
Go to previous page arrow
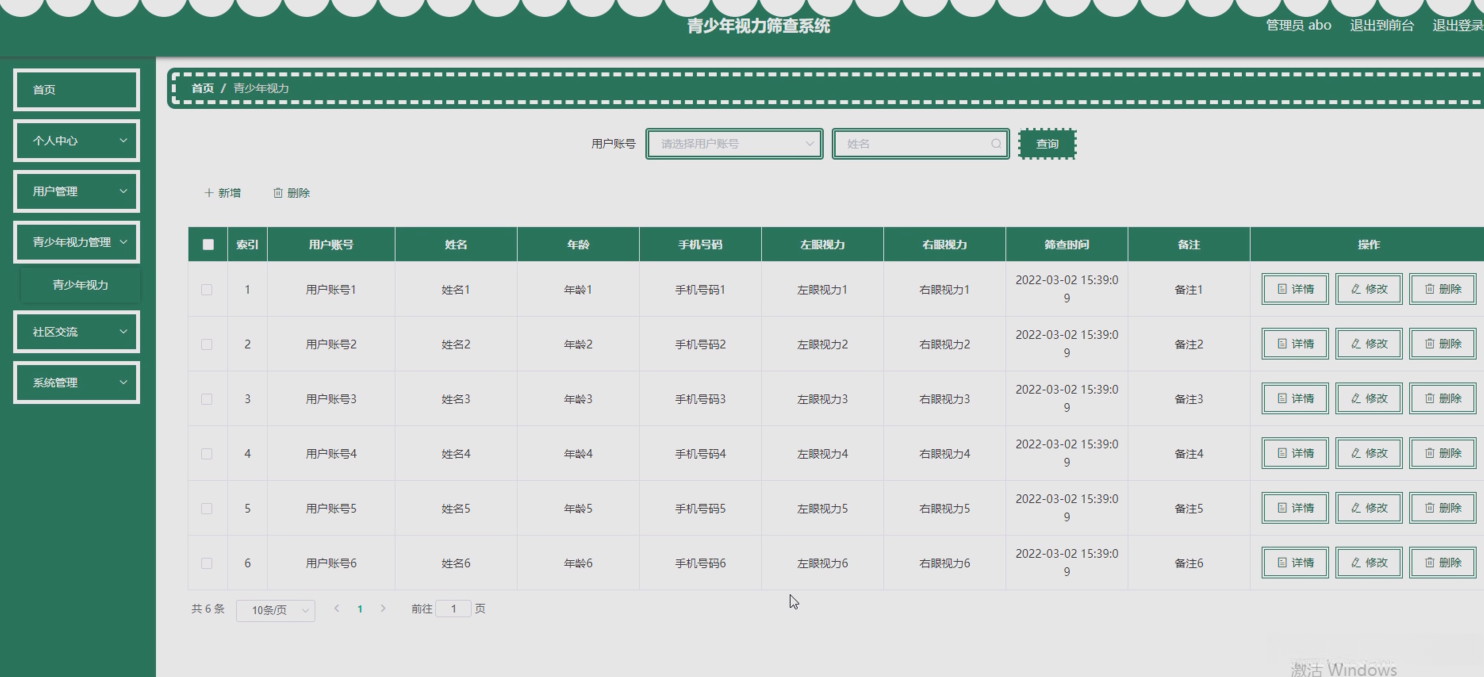pyautogui.click(x=337, y=608)
